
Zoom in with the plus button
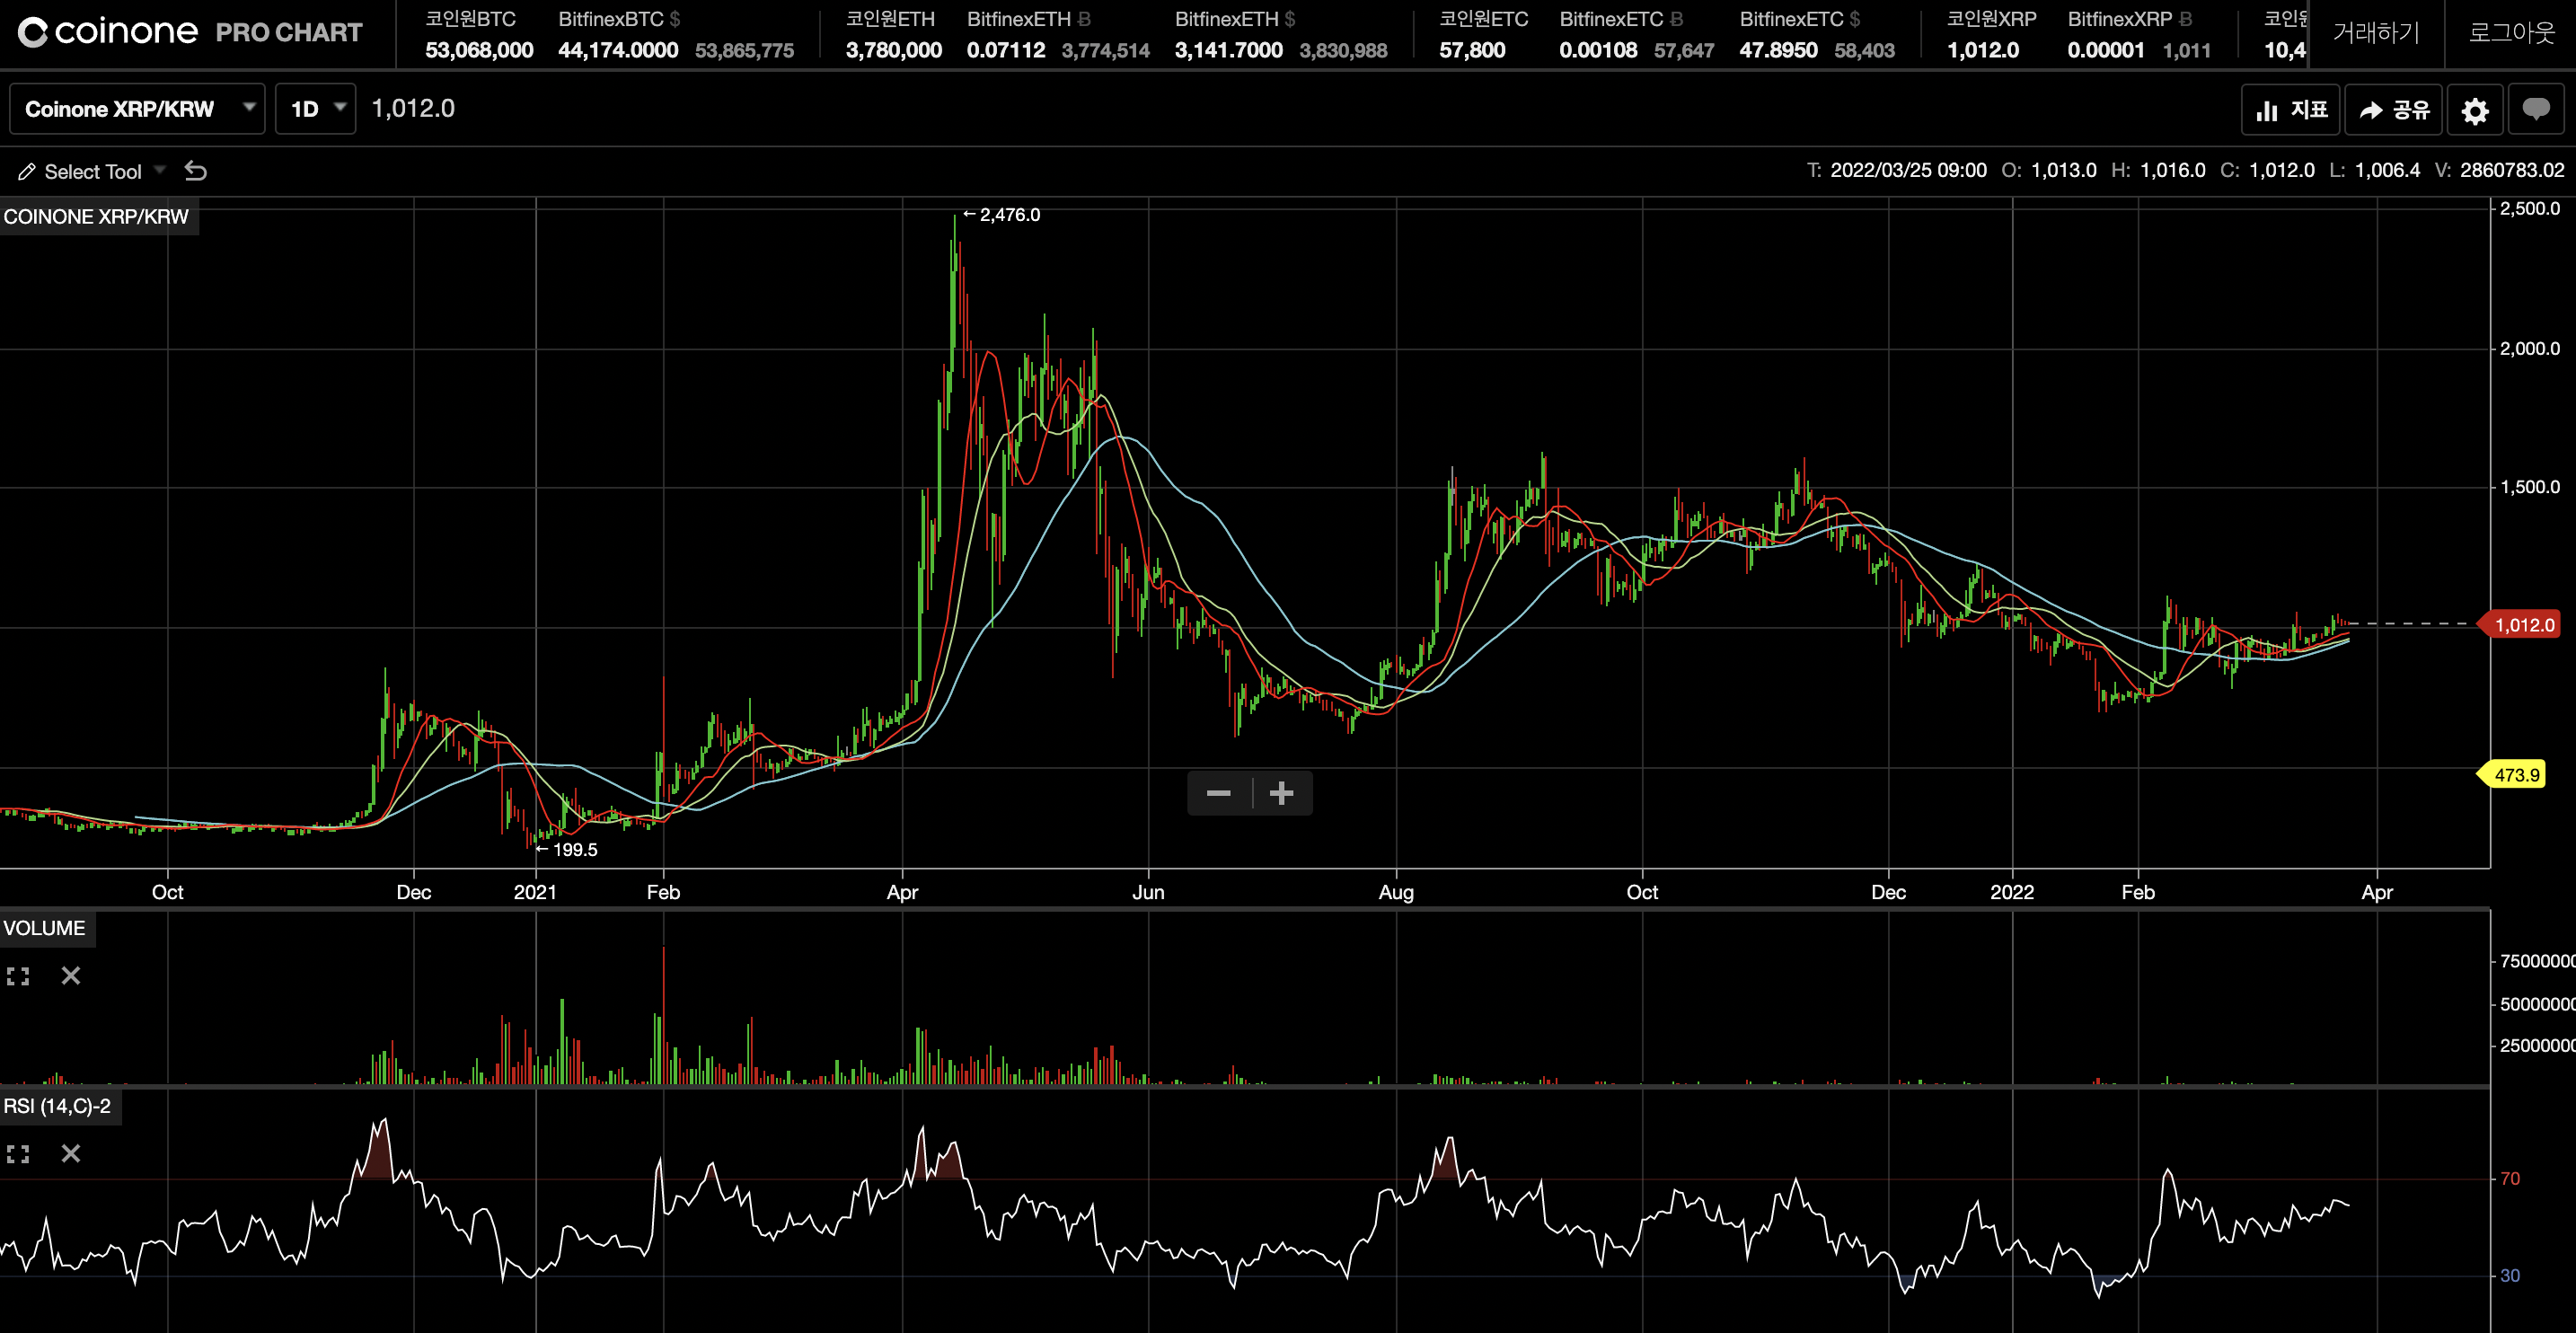[1281, 794]
